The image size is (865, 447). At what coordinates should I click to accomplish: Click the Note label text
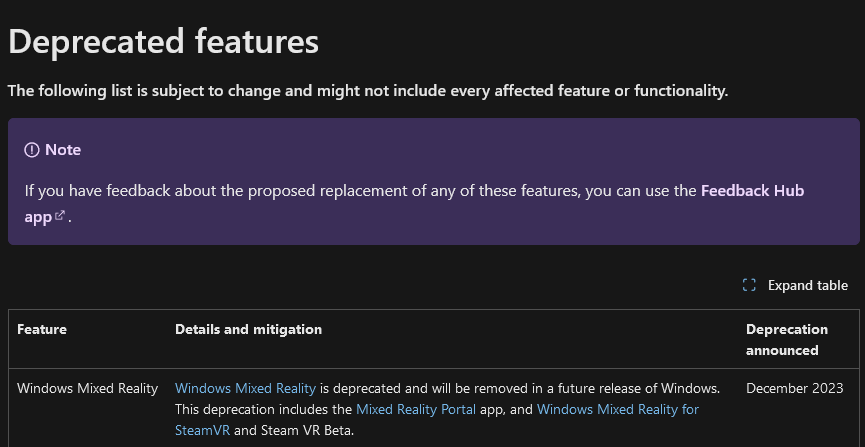point(63,150)
